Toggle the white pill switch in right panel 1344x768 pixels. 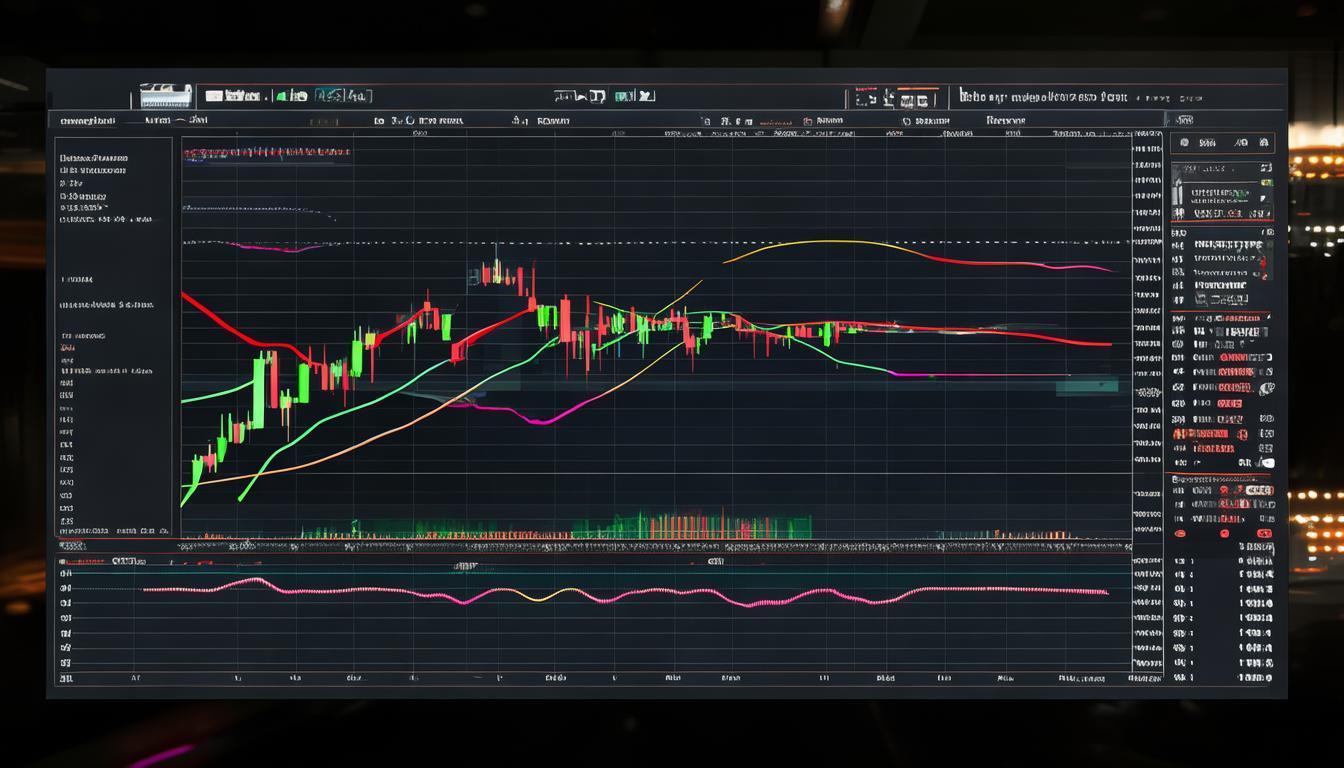point(1267,463)
